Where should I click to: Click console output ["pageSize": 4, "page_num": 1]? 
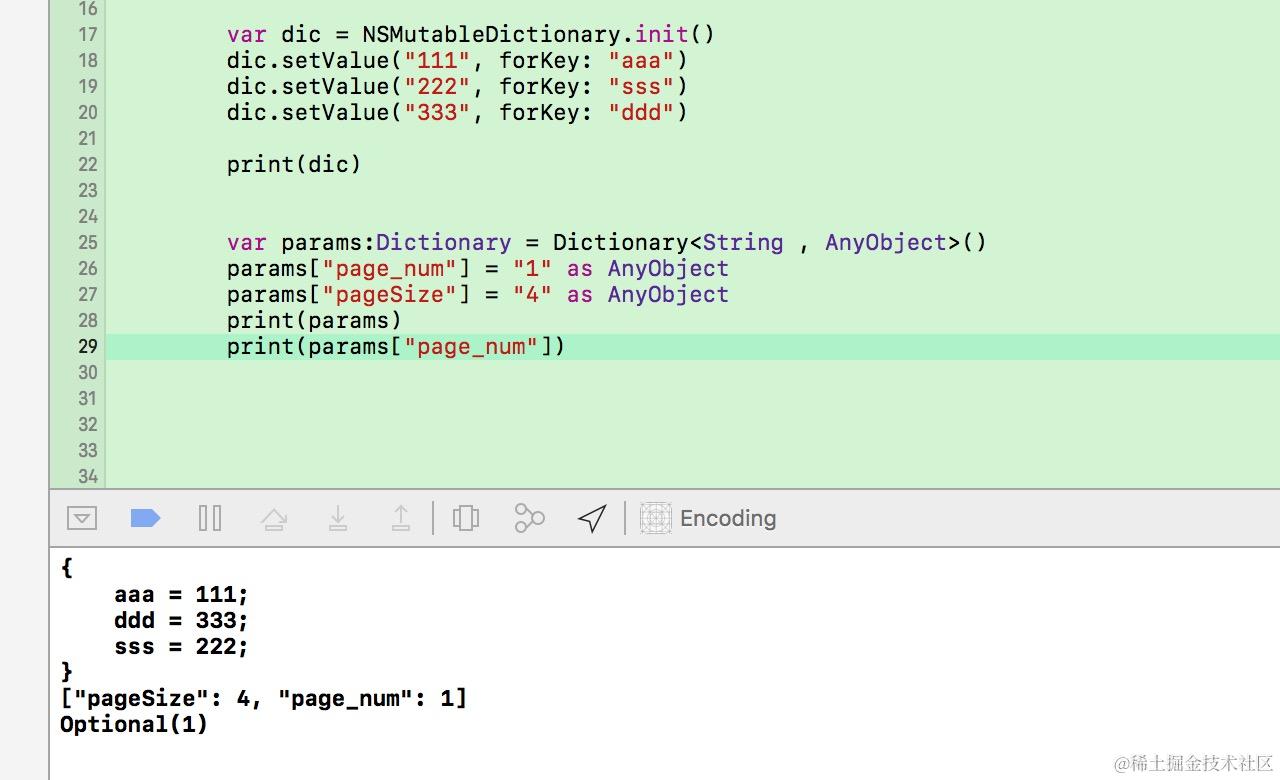(x=264, y=698)
